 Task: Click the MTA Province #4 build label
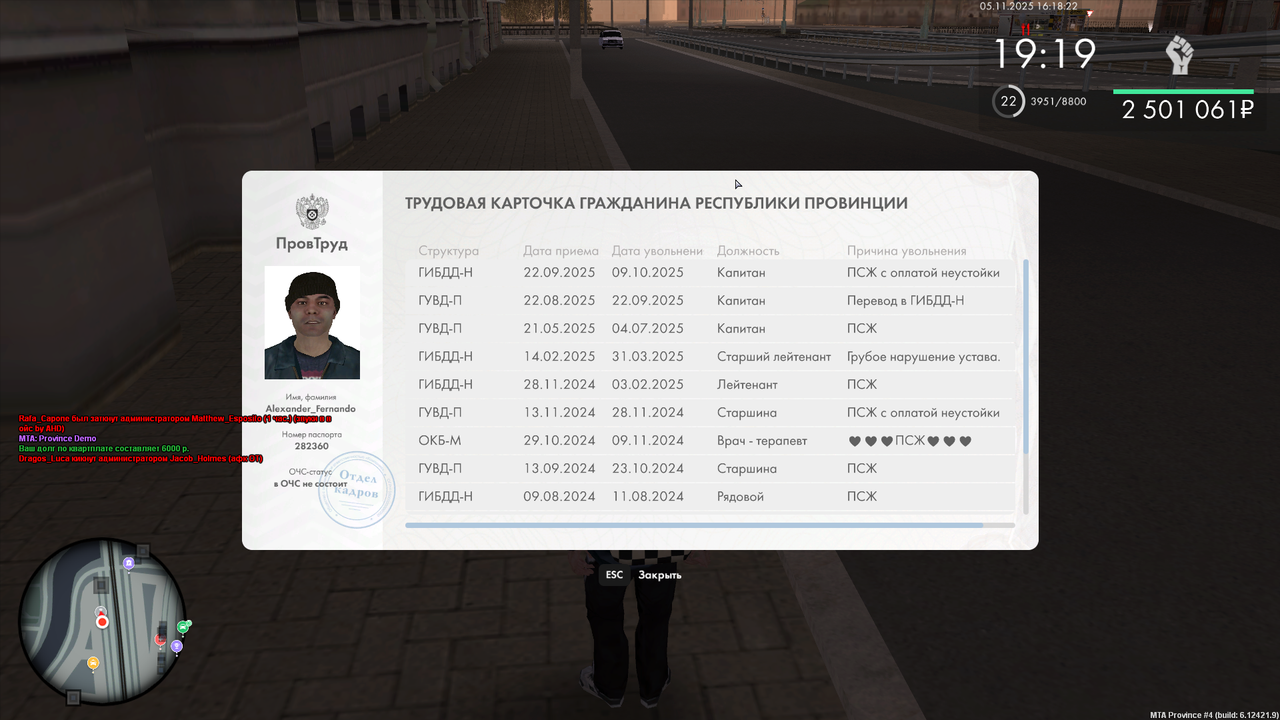click(1213, 715)
